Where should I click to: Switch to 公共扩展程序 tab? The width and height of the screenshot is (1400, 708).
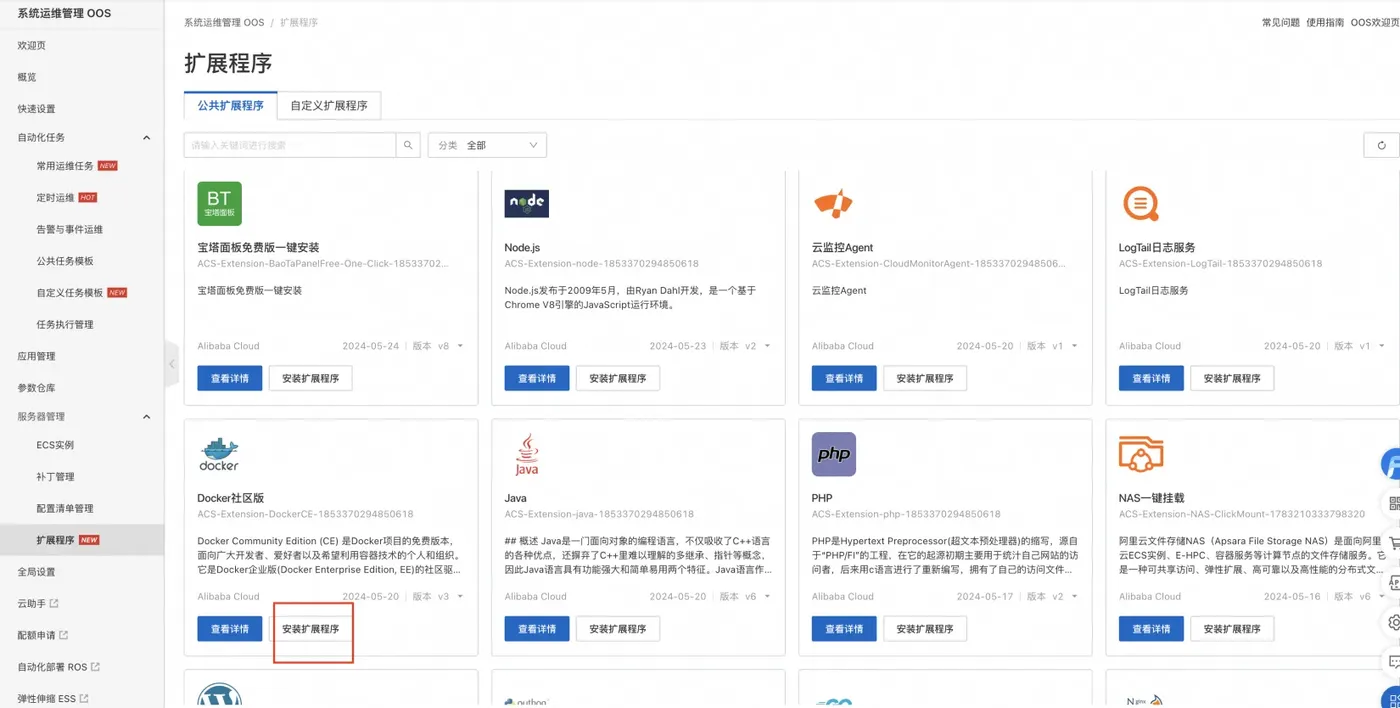click(x=231, y=105)
